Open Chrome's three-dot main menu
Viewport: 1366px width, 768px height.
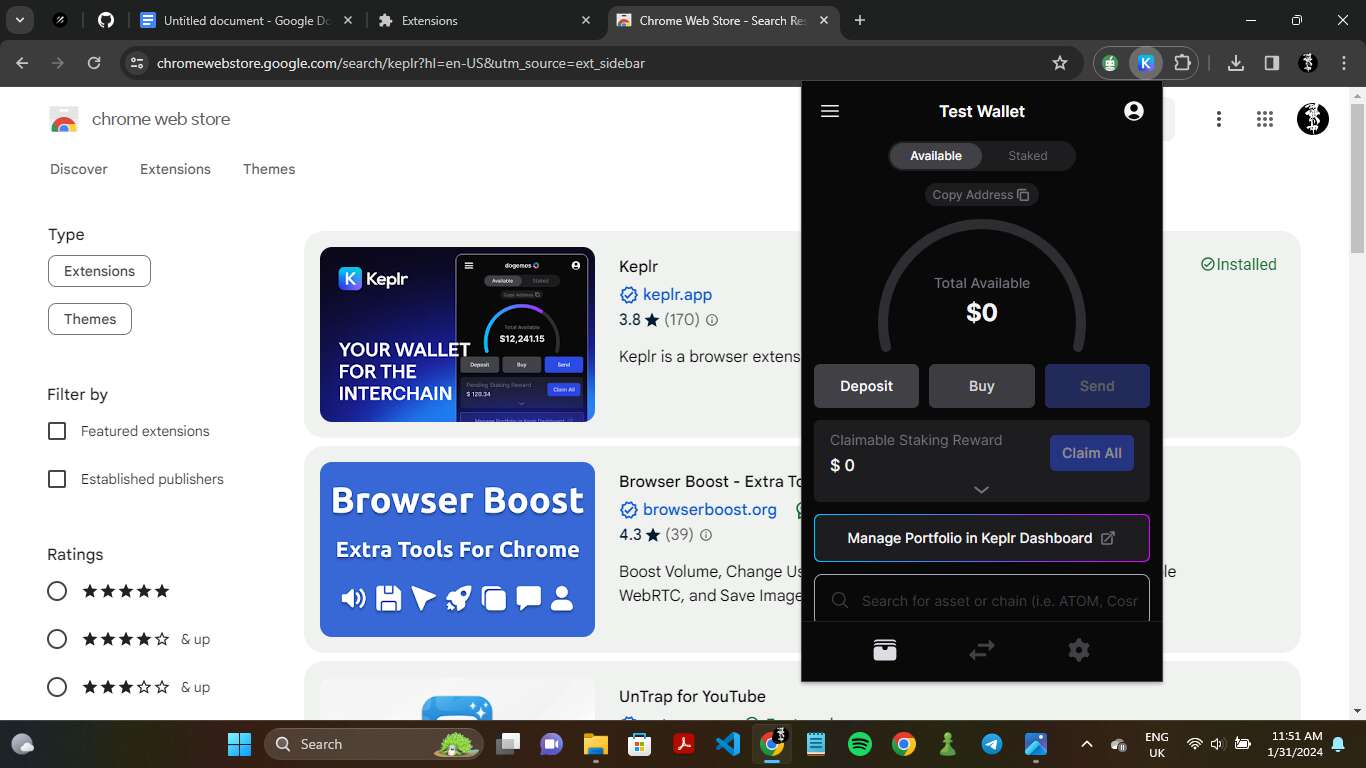(x=1343, y=63)
